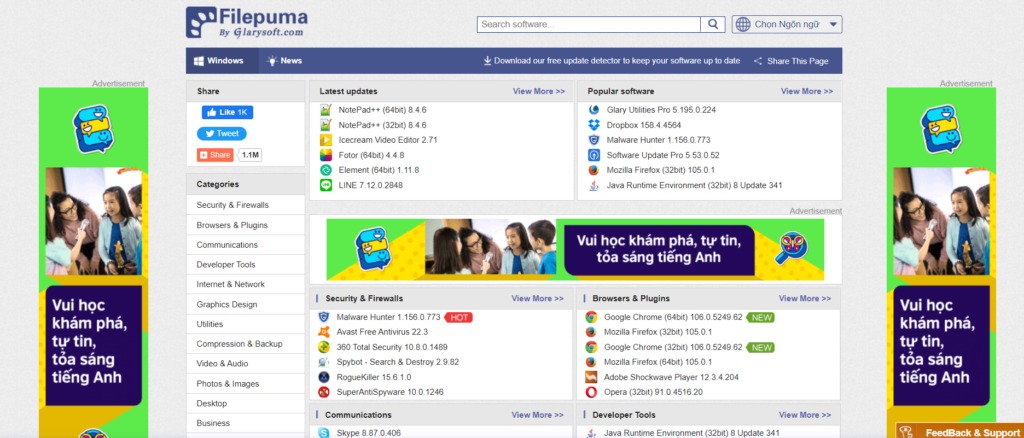Image resolution: width=1024 pixels, height=438 pixels.
Task: Click the center banner advertisement
Action: coord(575,249)
